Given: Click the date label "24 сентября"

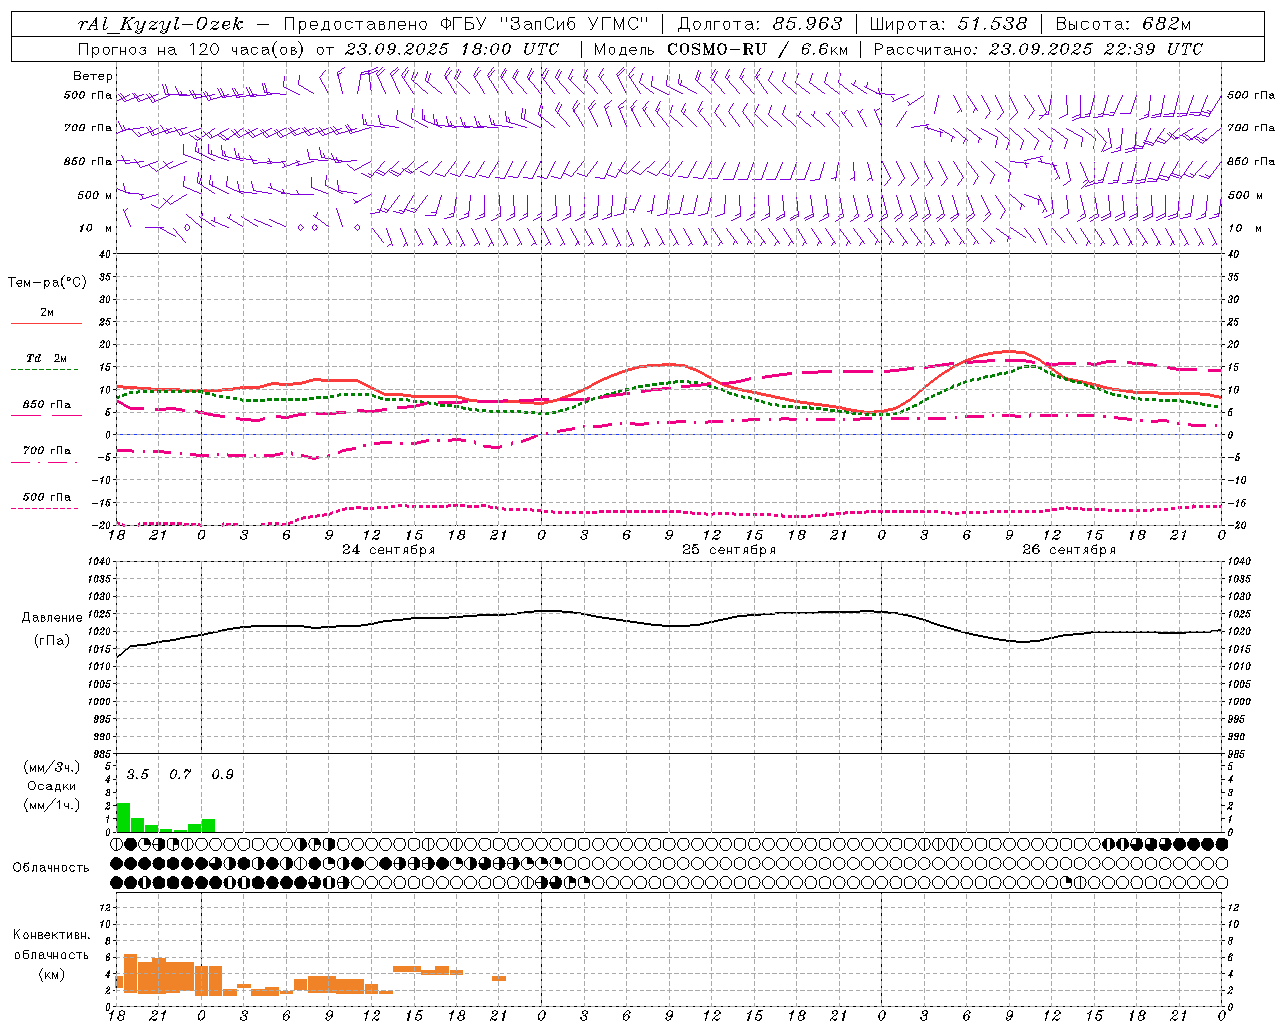Looking at the screenshot, I should (388, 550).
